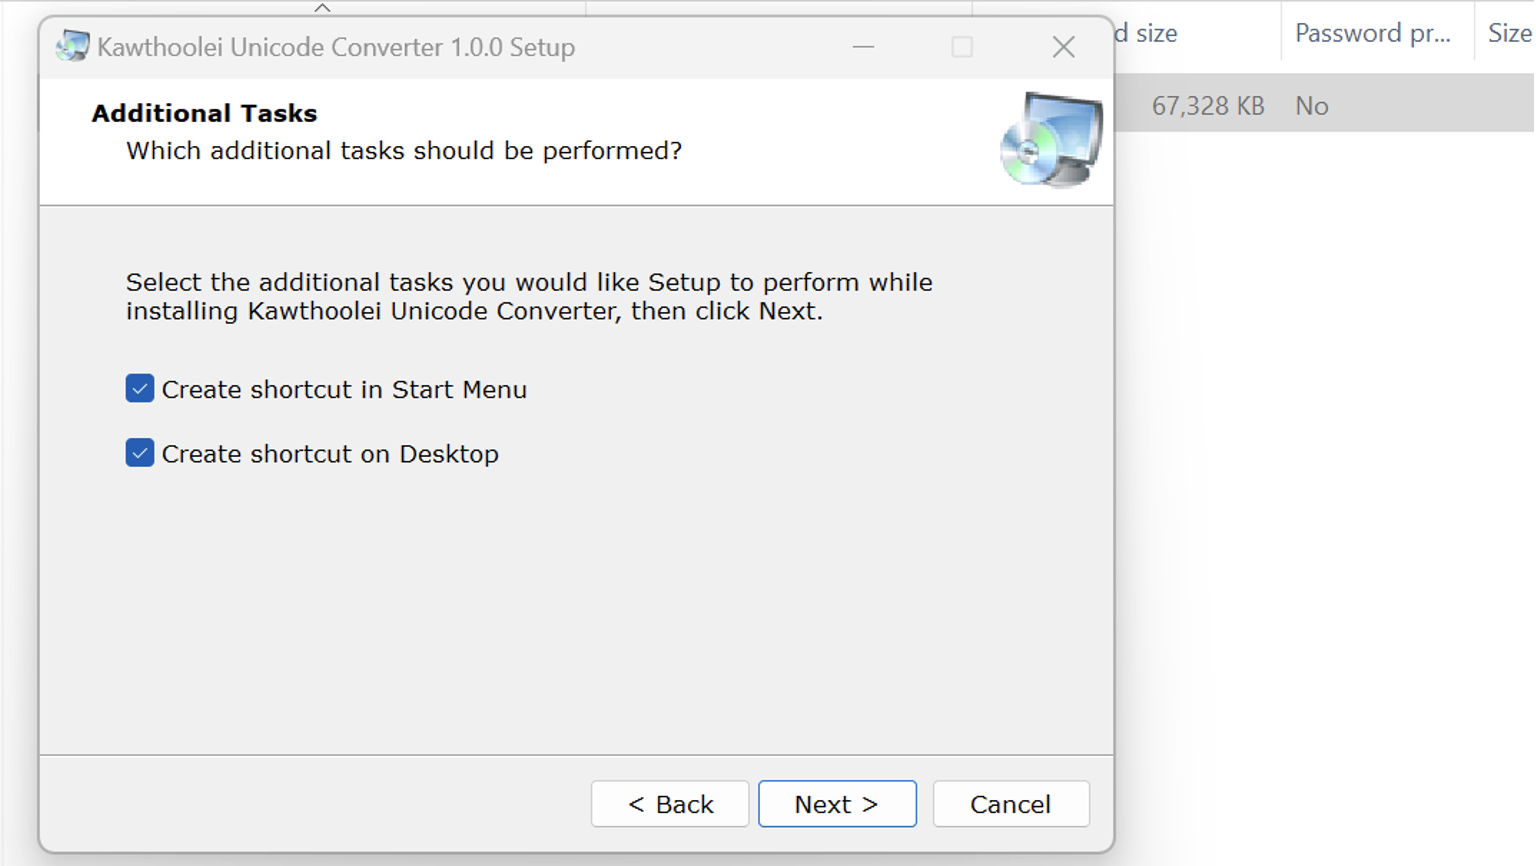Image resolution: width=1536 pixels, height=866 pixels.
Task: Click the 'No' password protected cell
Action: (x=1311, y=106)
